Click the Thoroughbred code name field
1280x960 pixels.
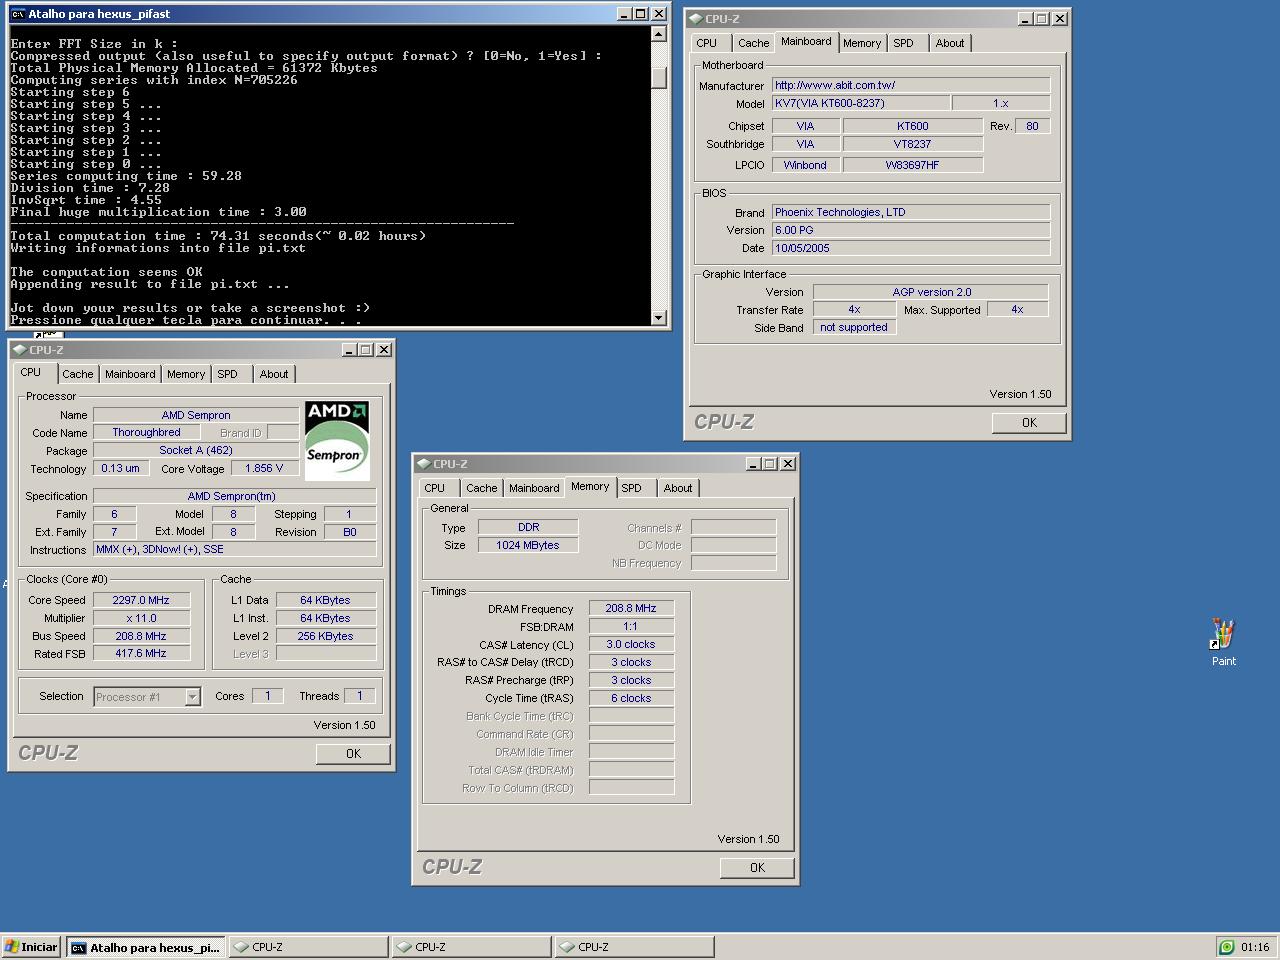146,433
